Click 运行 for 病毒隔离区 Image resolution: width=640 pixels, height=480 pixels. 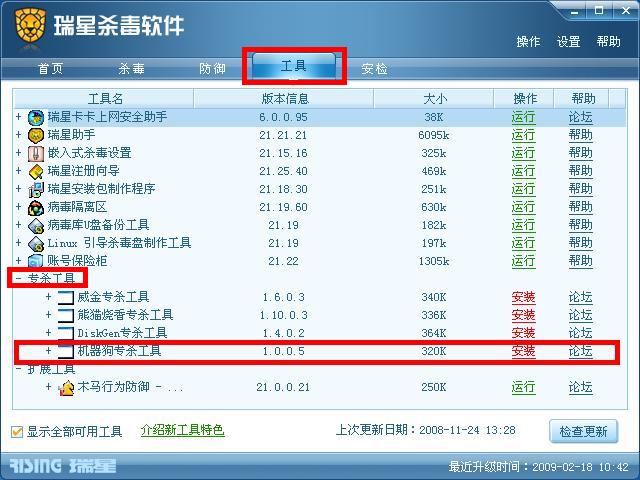click(x=523, y=207)
